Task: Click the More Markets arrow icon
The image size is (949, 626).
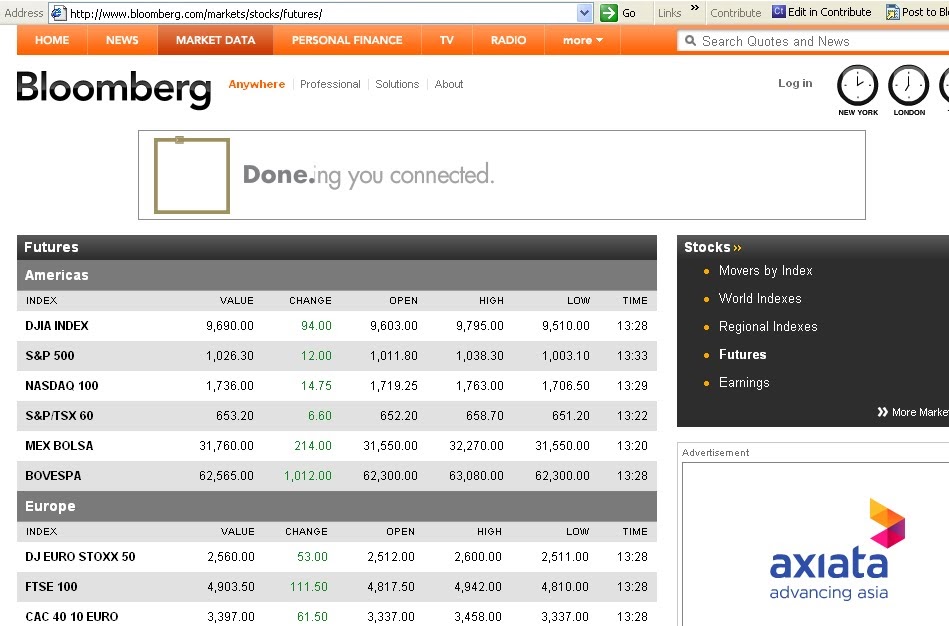Action: (882, 412)
